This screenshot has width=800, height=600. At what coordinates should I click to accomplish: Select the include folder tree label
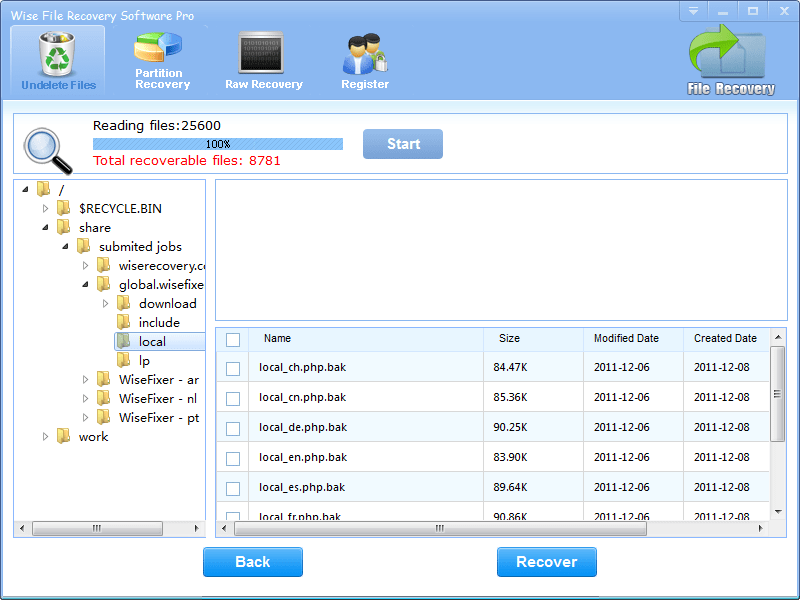tap(159, 322)
